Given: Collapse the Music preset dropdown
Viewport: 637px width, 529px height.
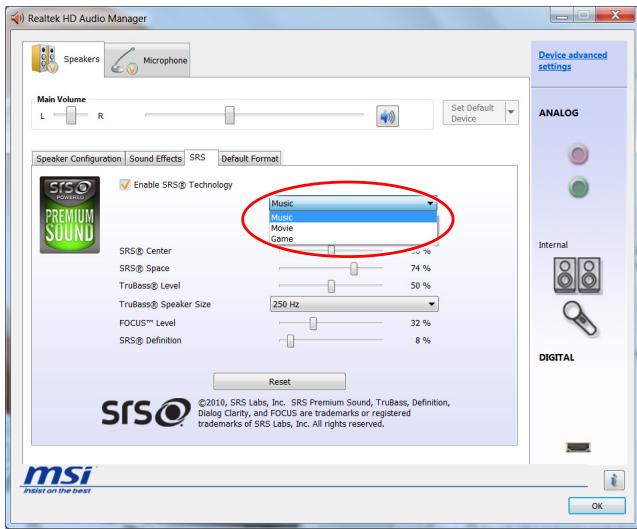Looking at the screenshot, I should pyautogui.click(x=430, y=203).
